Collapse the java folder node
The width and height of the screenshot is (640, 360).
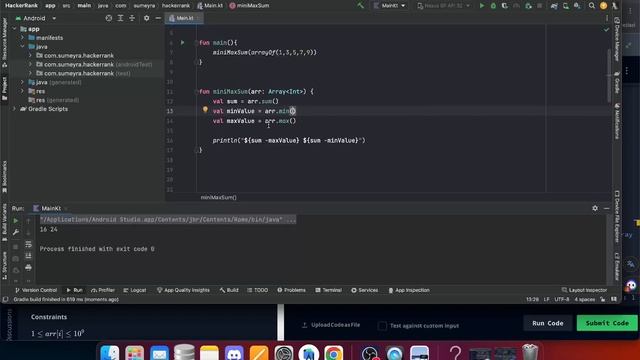tap(22, 47)
